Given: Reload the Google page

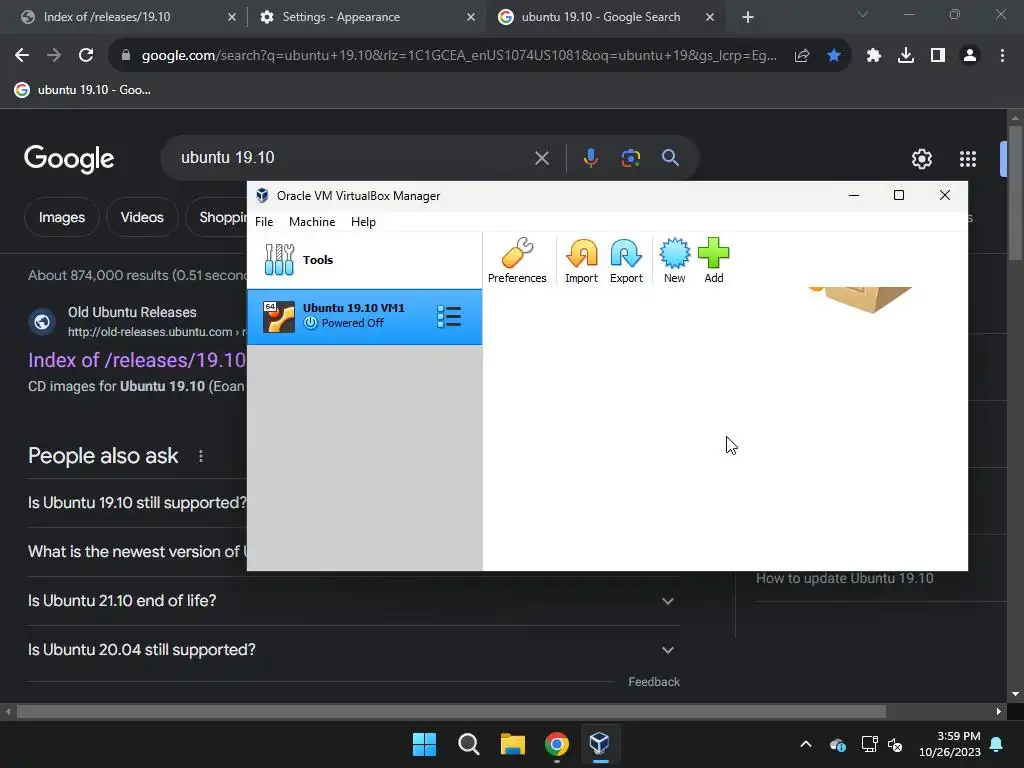Looking at the screenshot, I should (86, 56).
